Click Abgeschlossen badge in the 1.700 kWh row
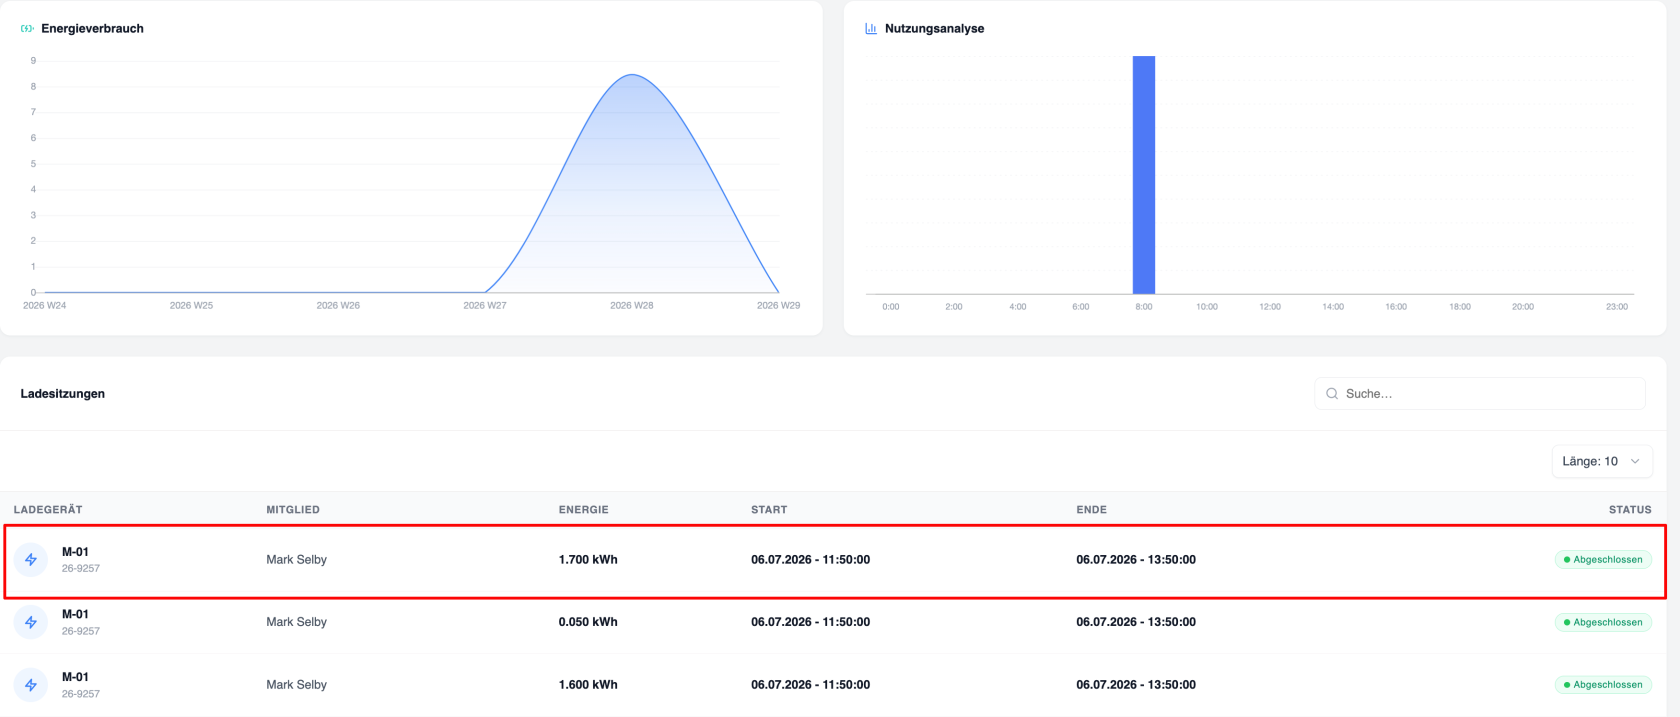 pos(1603,560)
